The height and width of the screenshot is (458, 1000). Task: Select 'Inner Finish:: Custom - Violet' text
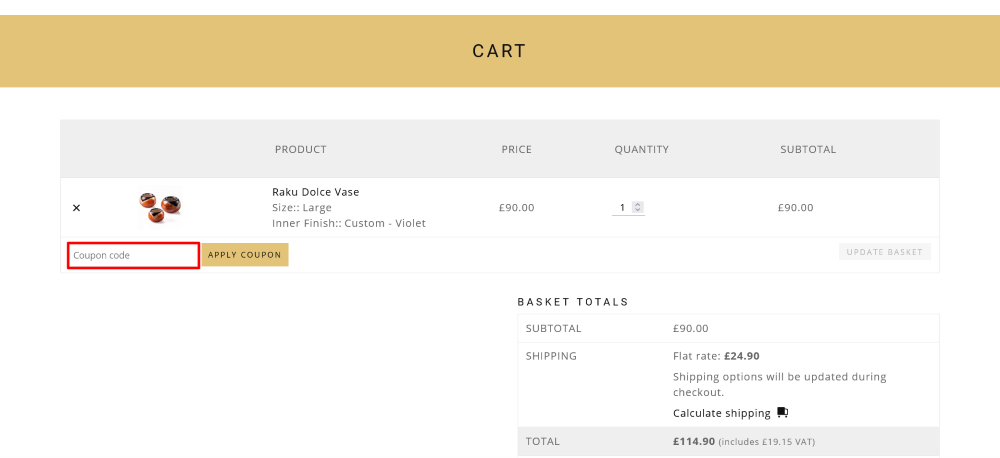point(349,223)
